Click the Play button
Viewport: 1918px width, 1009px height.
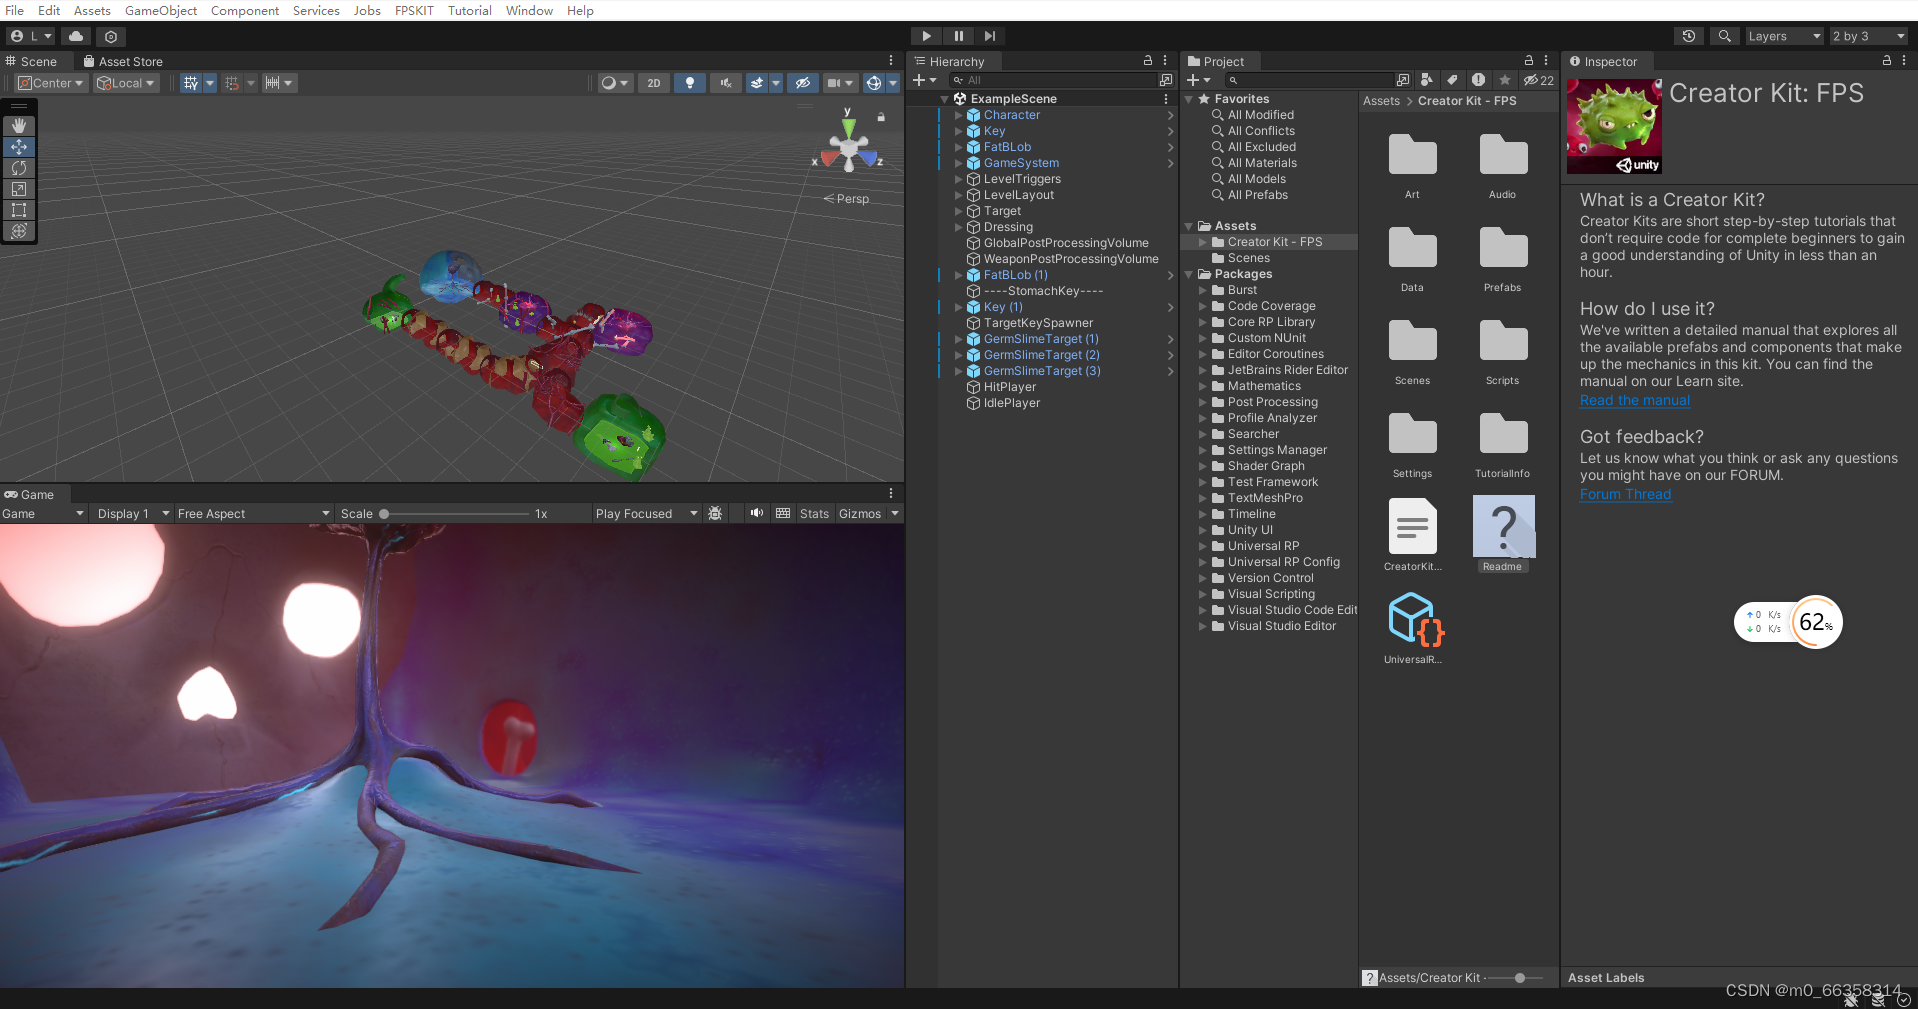[926, 36]
